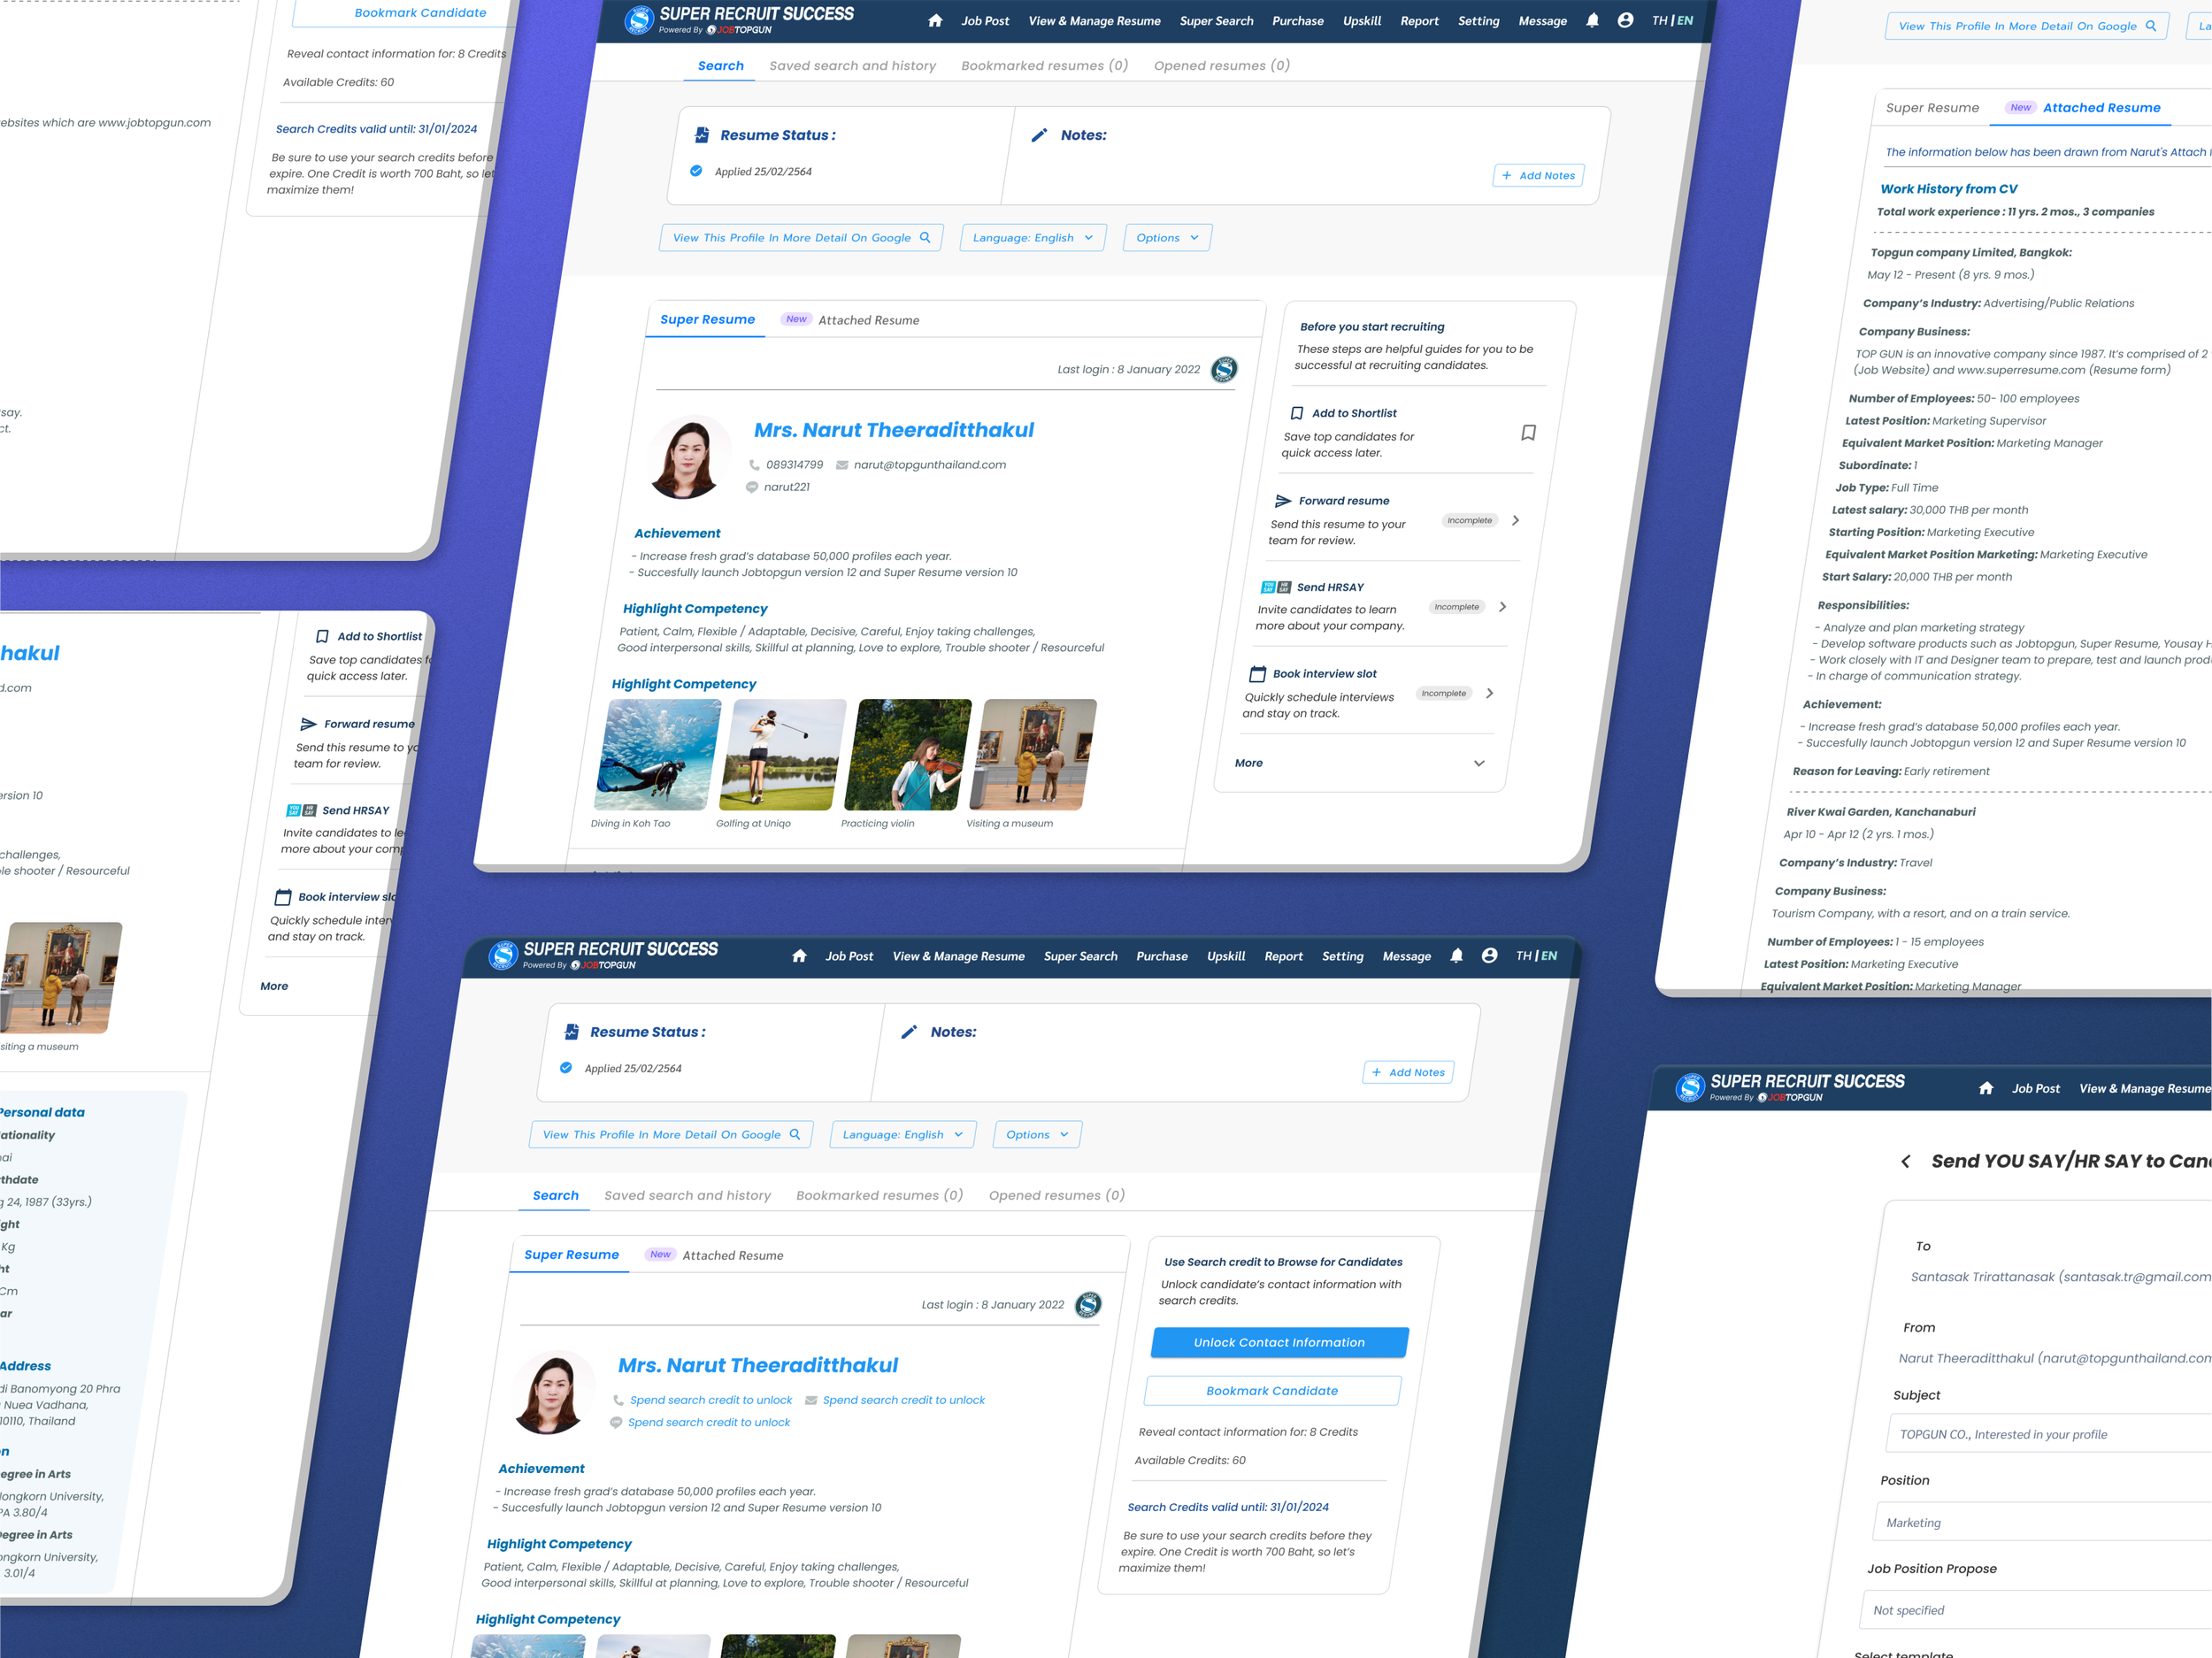Open the chevron beside Book interview slot Incomplete badge
The width and height of the screenshot is (2212, 1658).
1490,693
